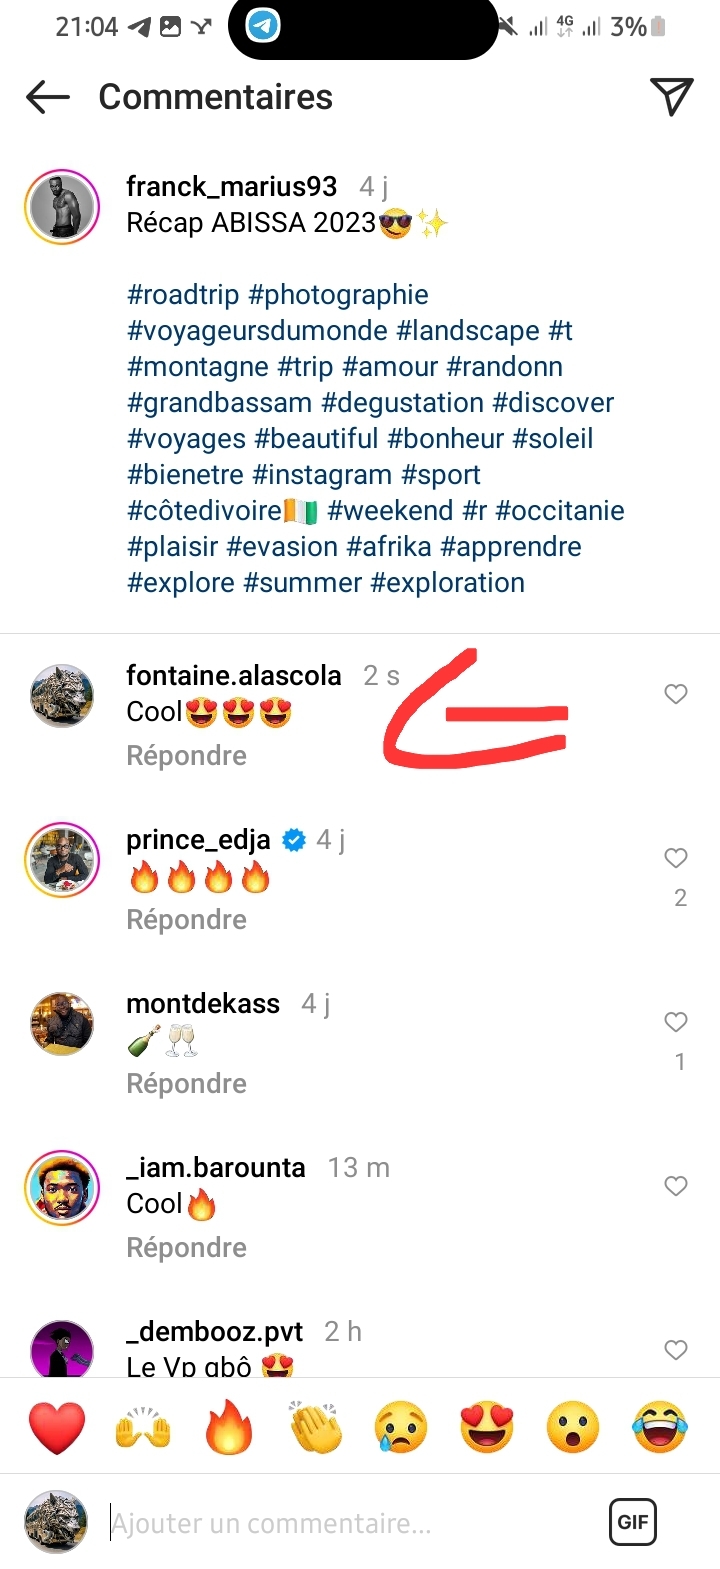Like montdekass's comment
This screenshot has width=720, height=1569.
(x=676, y=1022)
